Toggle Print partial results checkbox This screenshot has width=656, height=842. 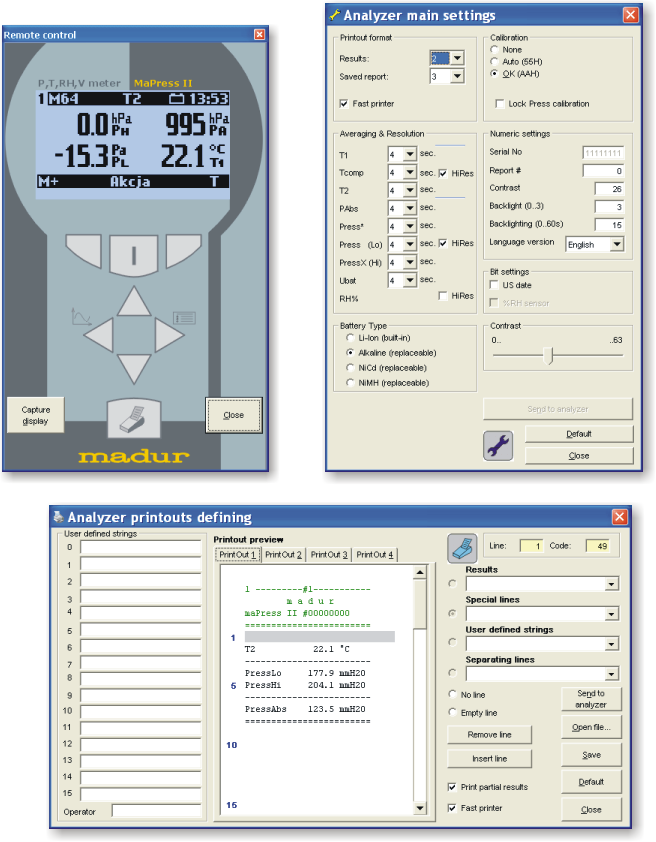[x=452, y=787]
